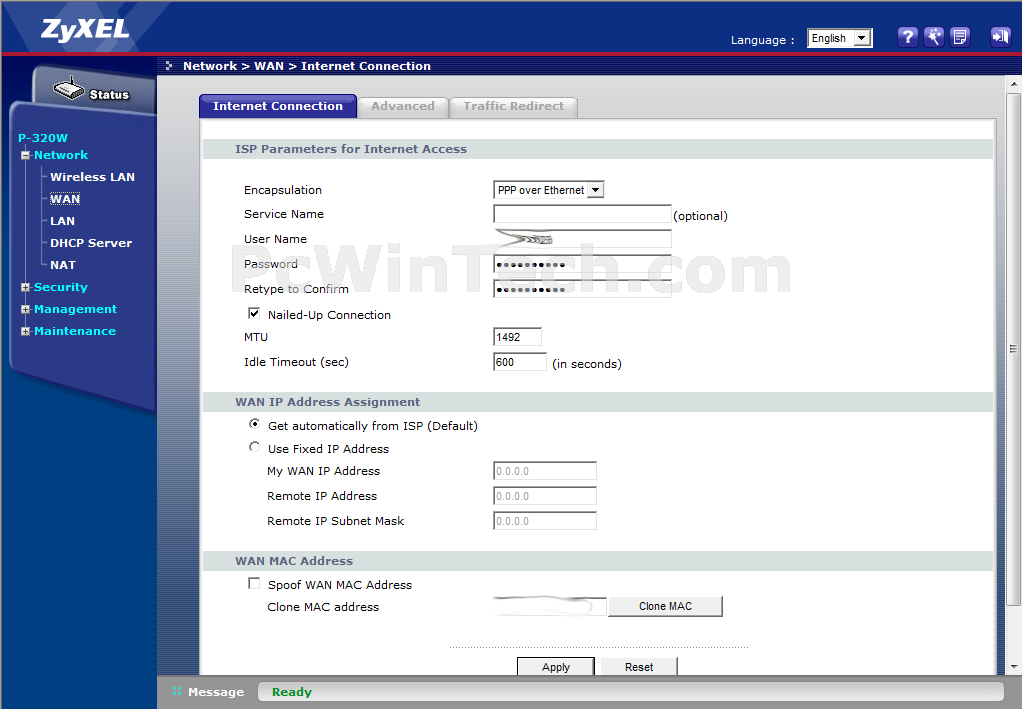Open the About page icon in header
Image resolution: width=1022 pixels, height=709 pixels.
(959, 37)
